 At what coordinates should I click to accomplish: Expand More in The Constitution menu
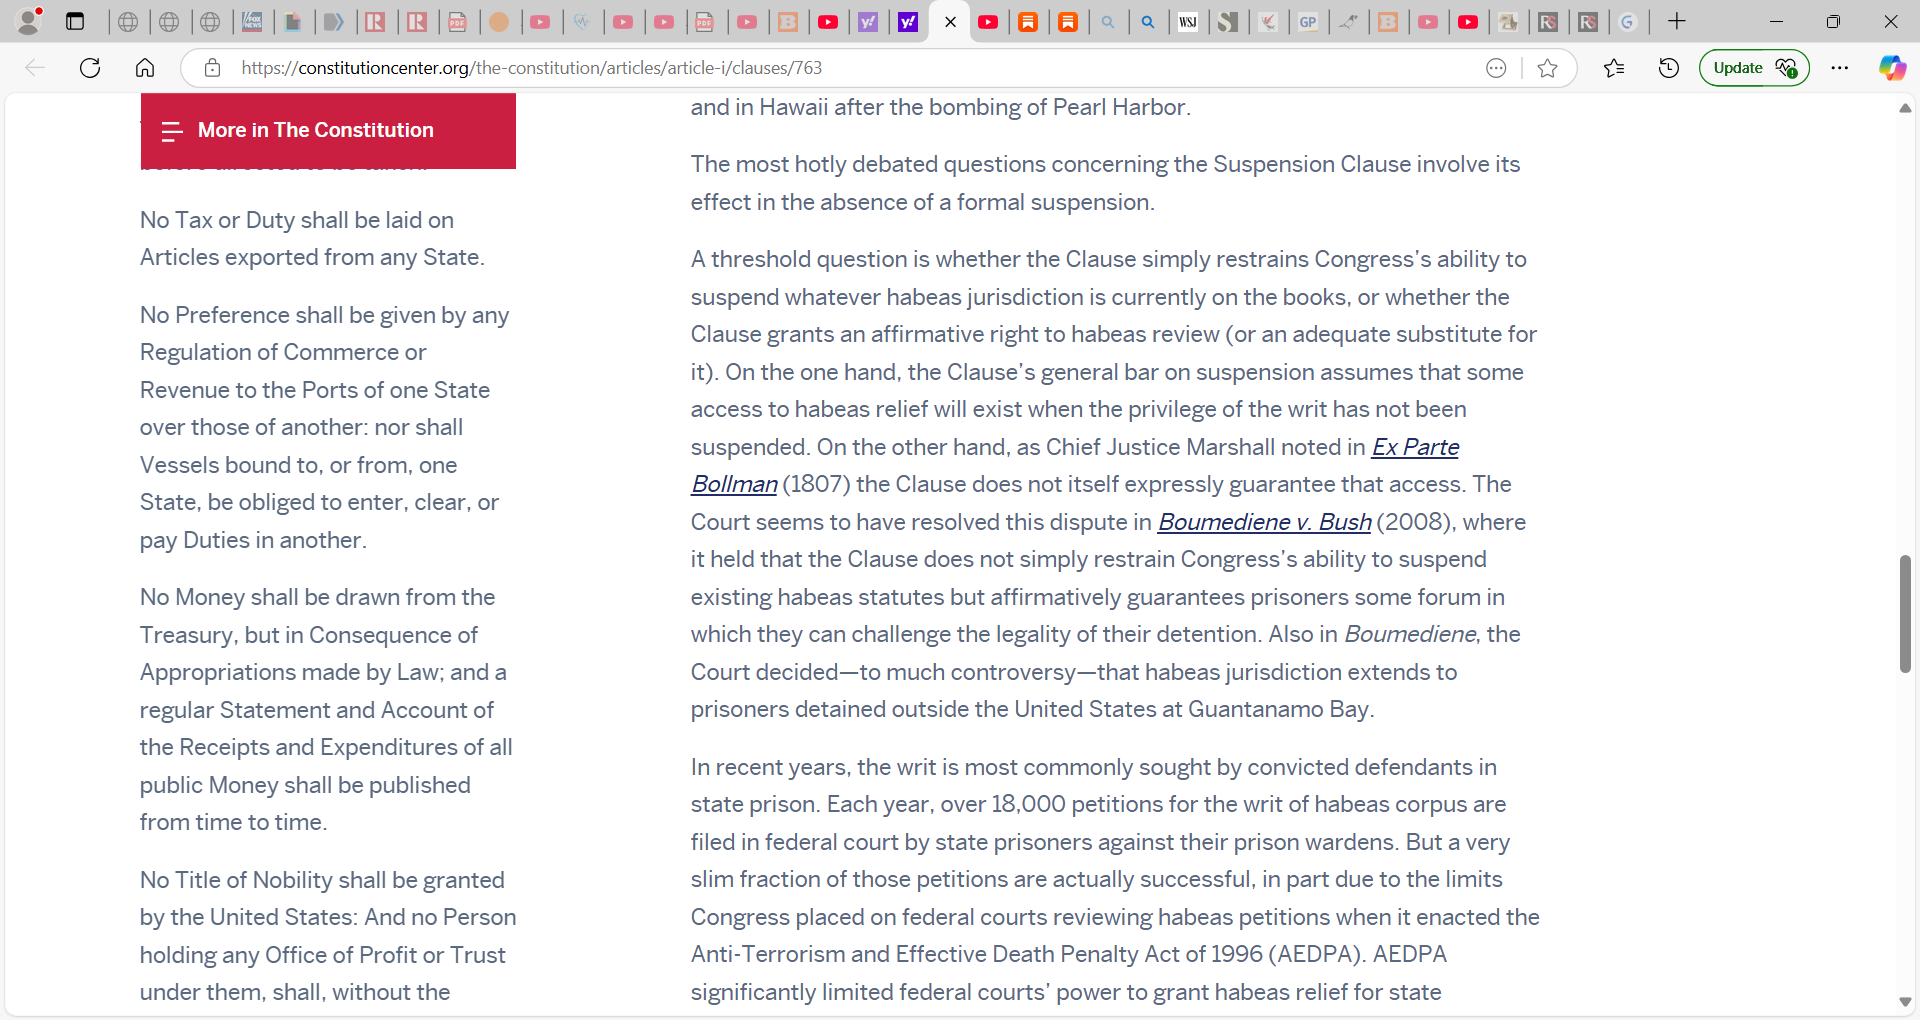point(328,131)
